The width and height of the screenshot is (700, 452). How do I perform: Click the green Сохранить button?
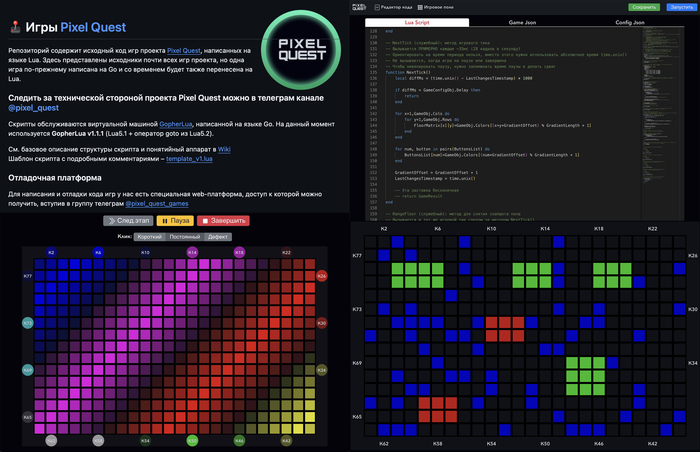(x=644, y=6)
